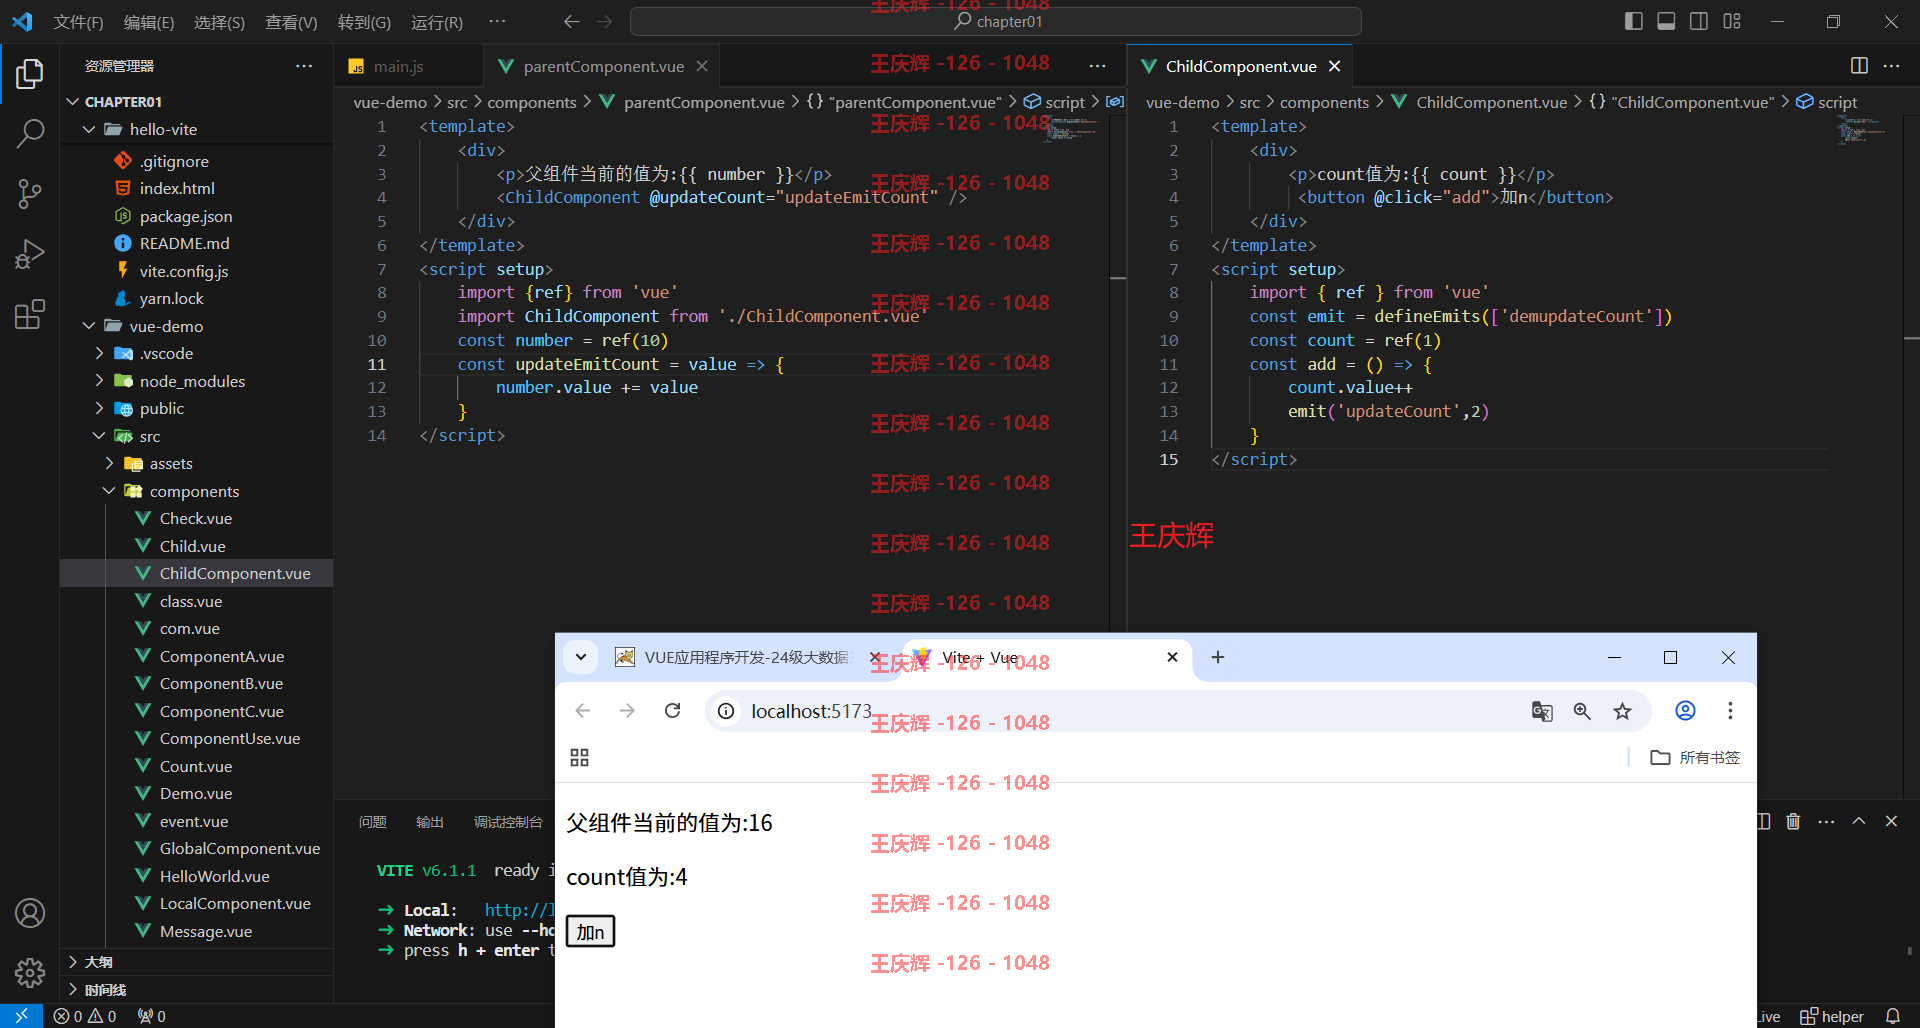Open vite.config.js in explorer
The height and width of the screenshot is (1028, 1920).
point(196,271)
